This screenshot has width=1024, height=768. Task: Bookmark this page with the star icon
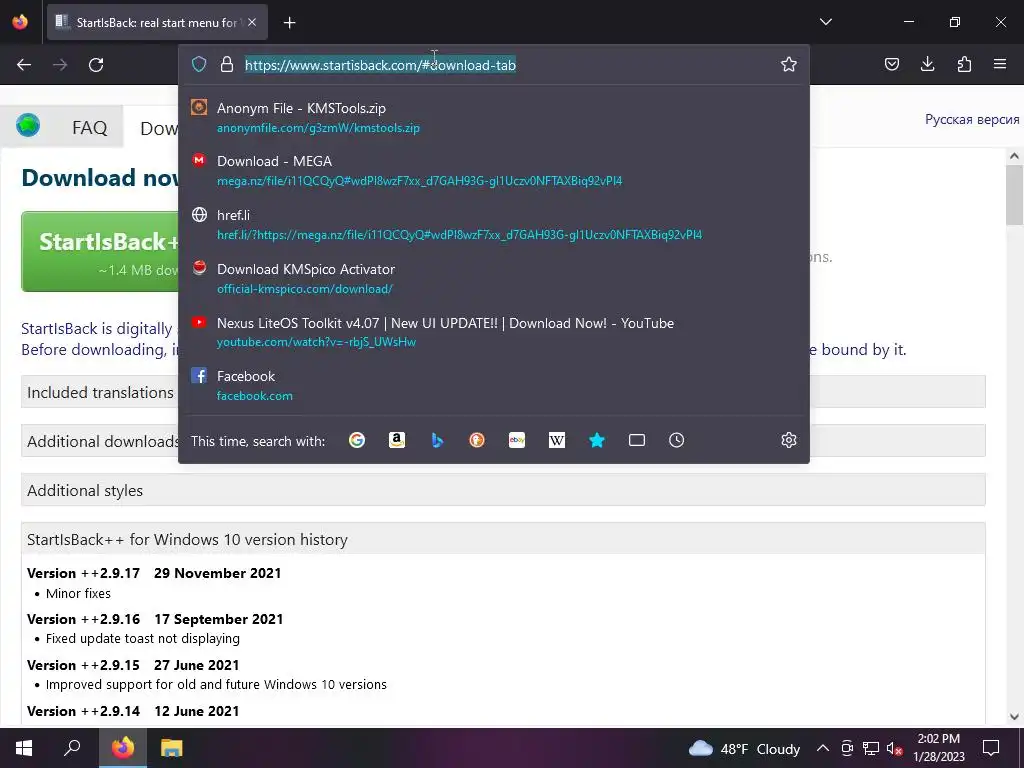(x=789, y=64)
